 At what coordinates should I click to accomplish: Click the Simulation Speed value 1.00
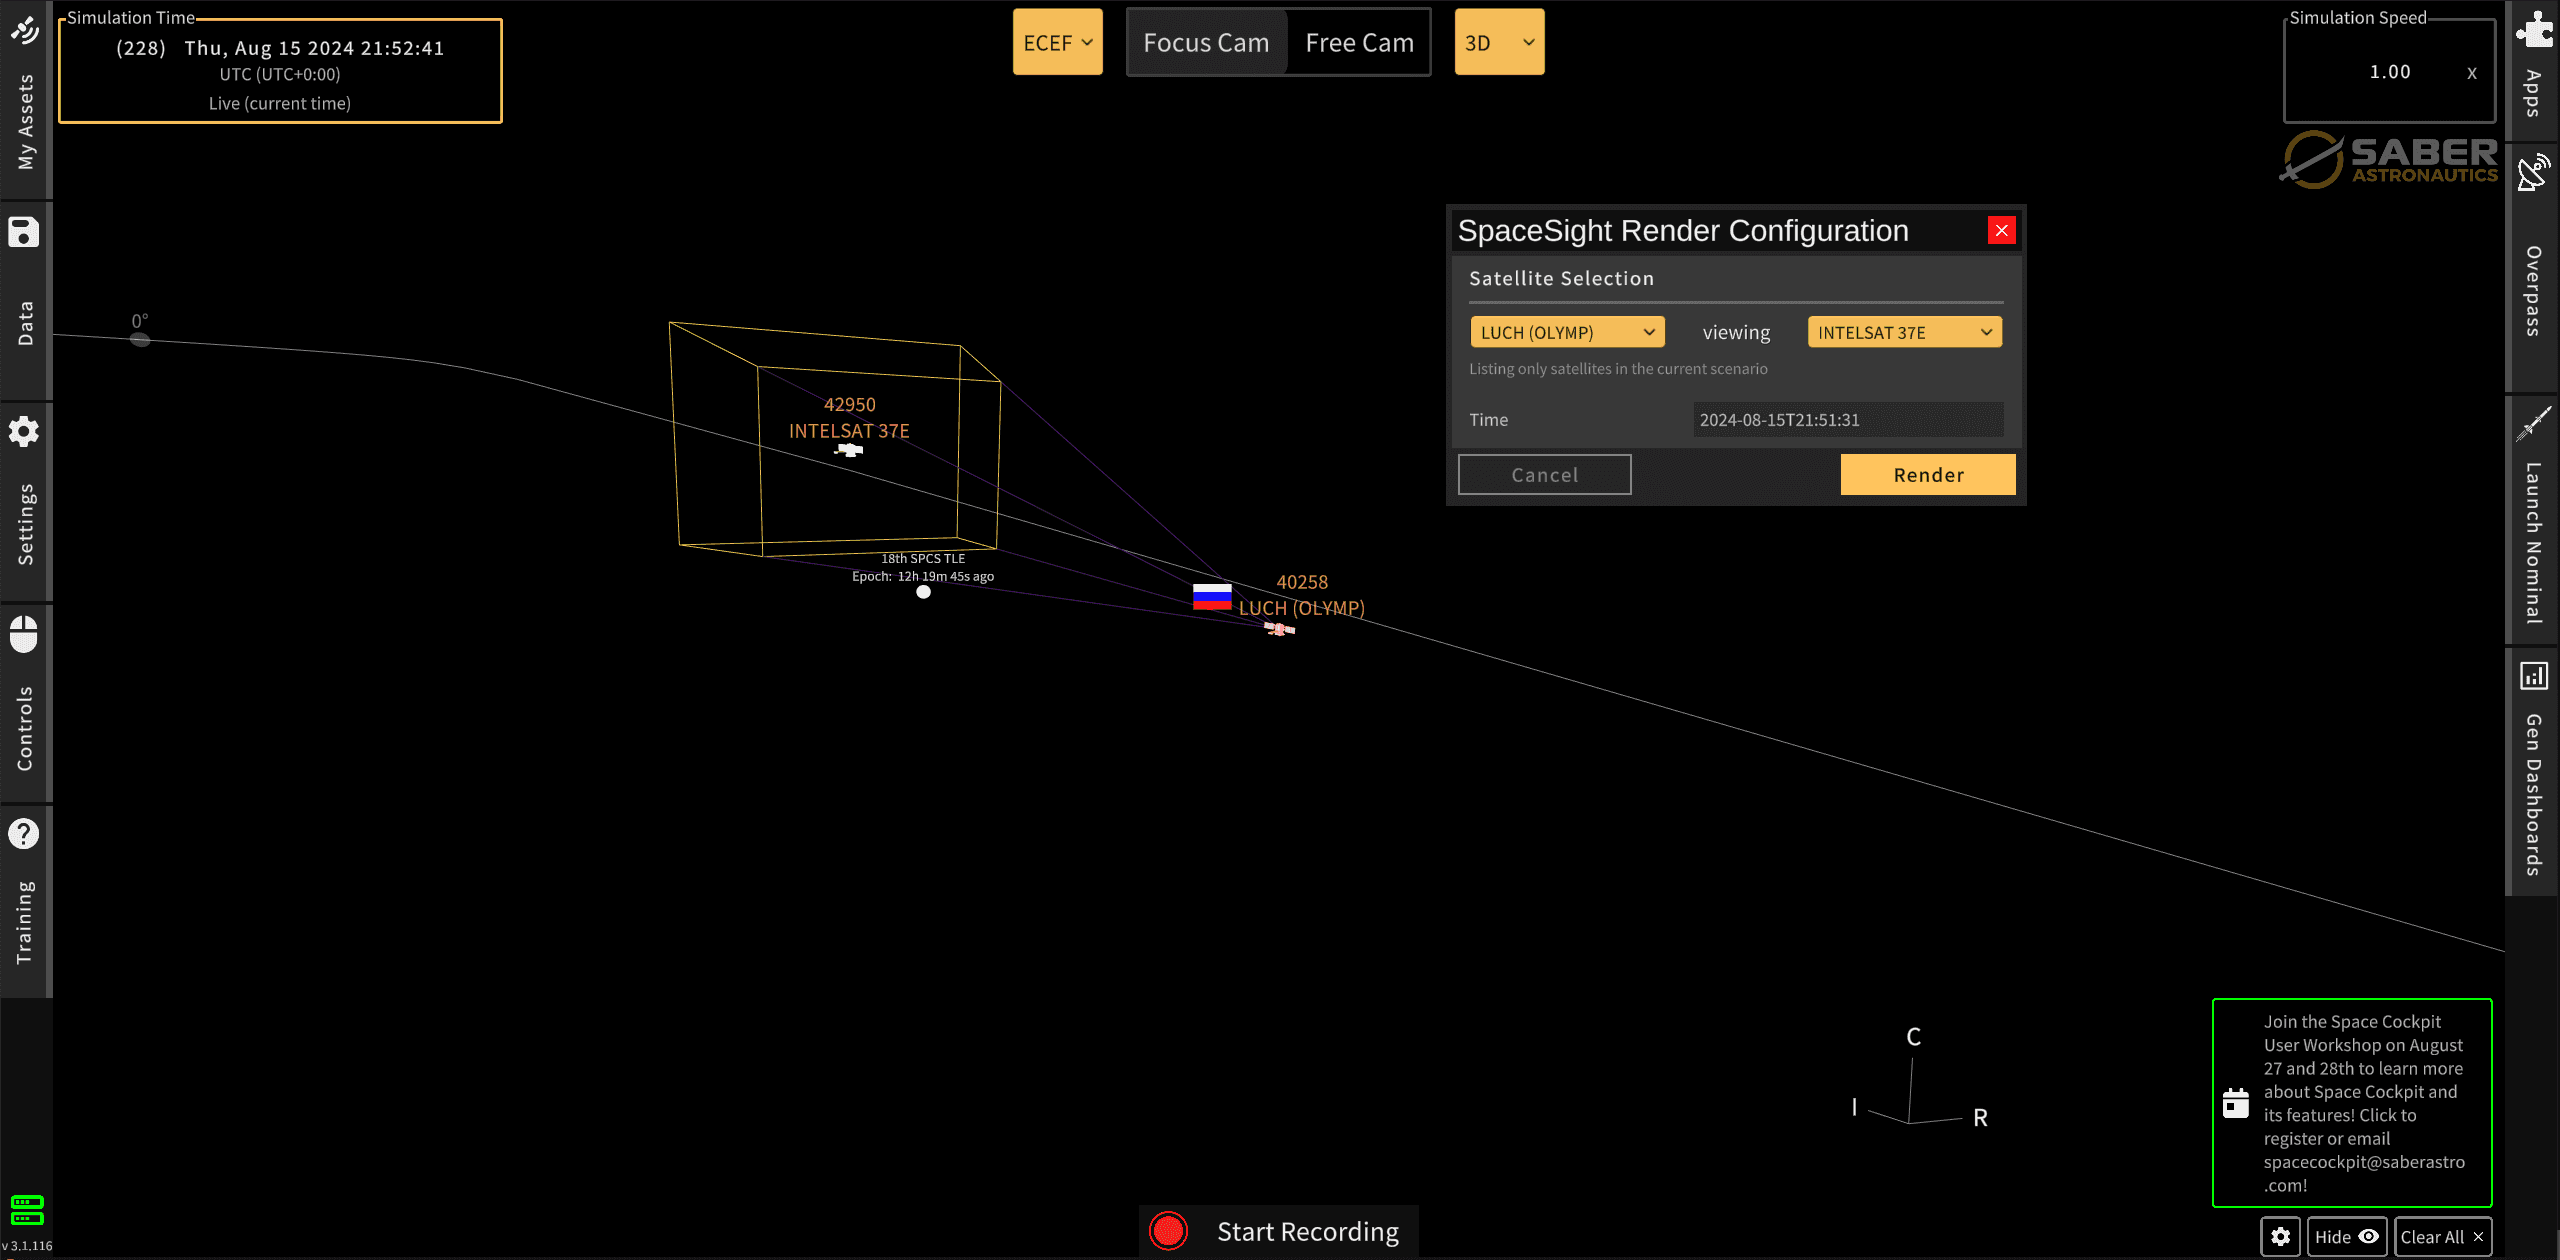2389,72
